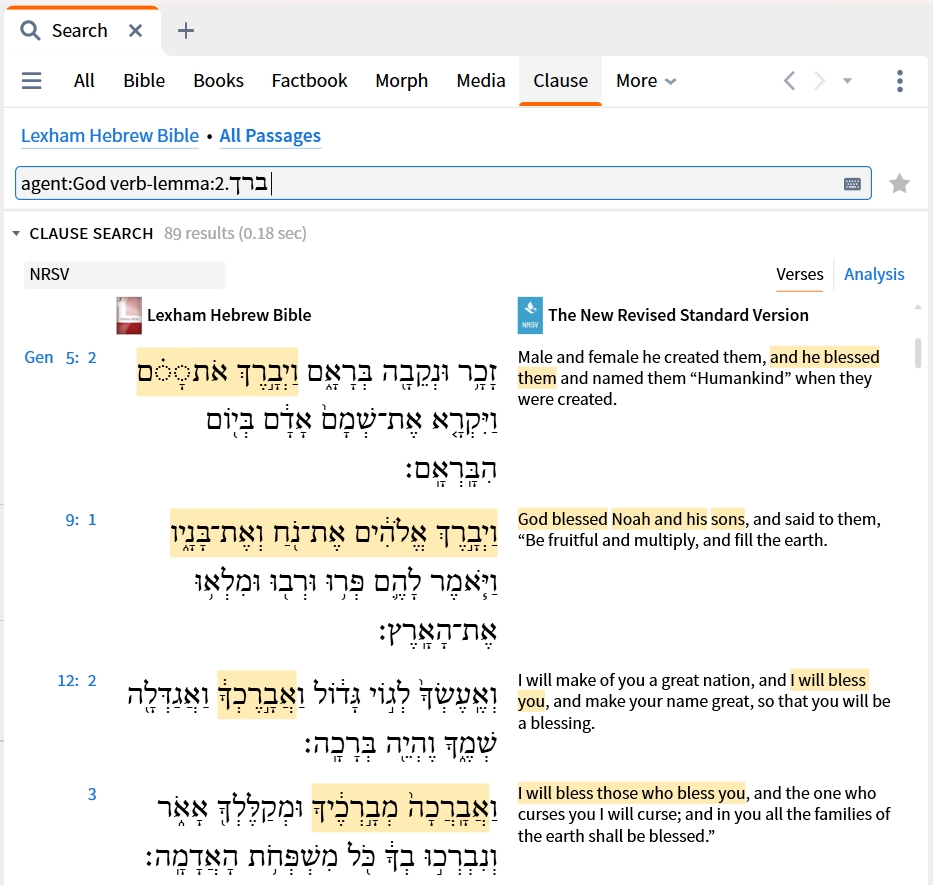The image size is (933, 885).
Task: Click the results scrollbar thumb
Action: (x=919, y=354)
